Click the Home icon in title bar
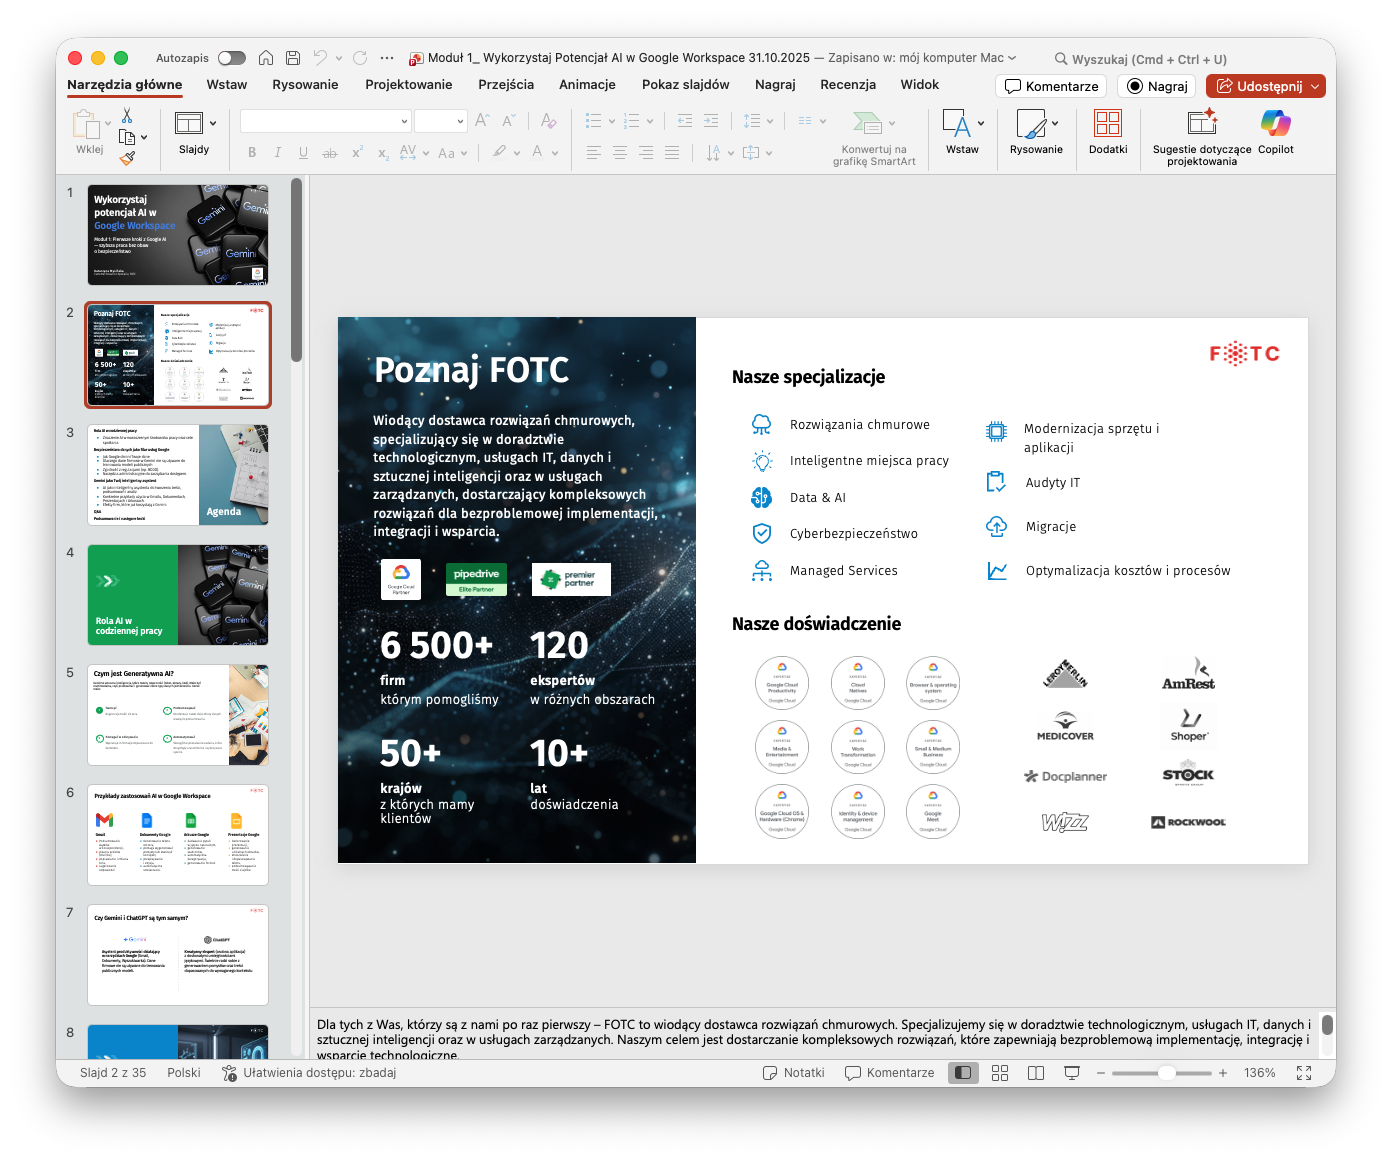The width and height of the screenshot is (1392, 1161). point(266,58)
